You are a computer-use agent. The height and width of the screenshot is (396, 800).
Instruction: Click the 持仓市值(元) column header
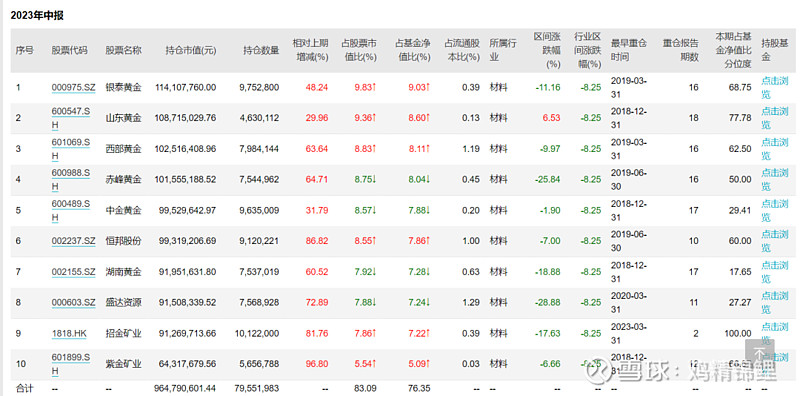[190, 50]
